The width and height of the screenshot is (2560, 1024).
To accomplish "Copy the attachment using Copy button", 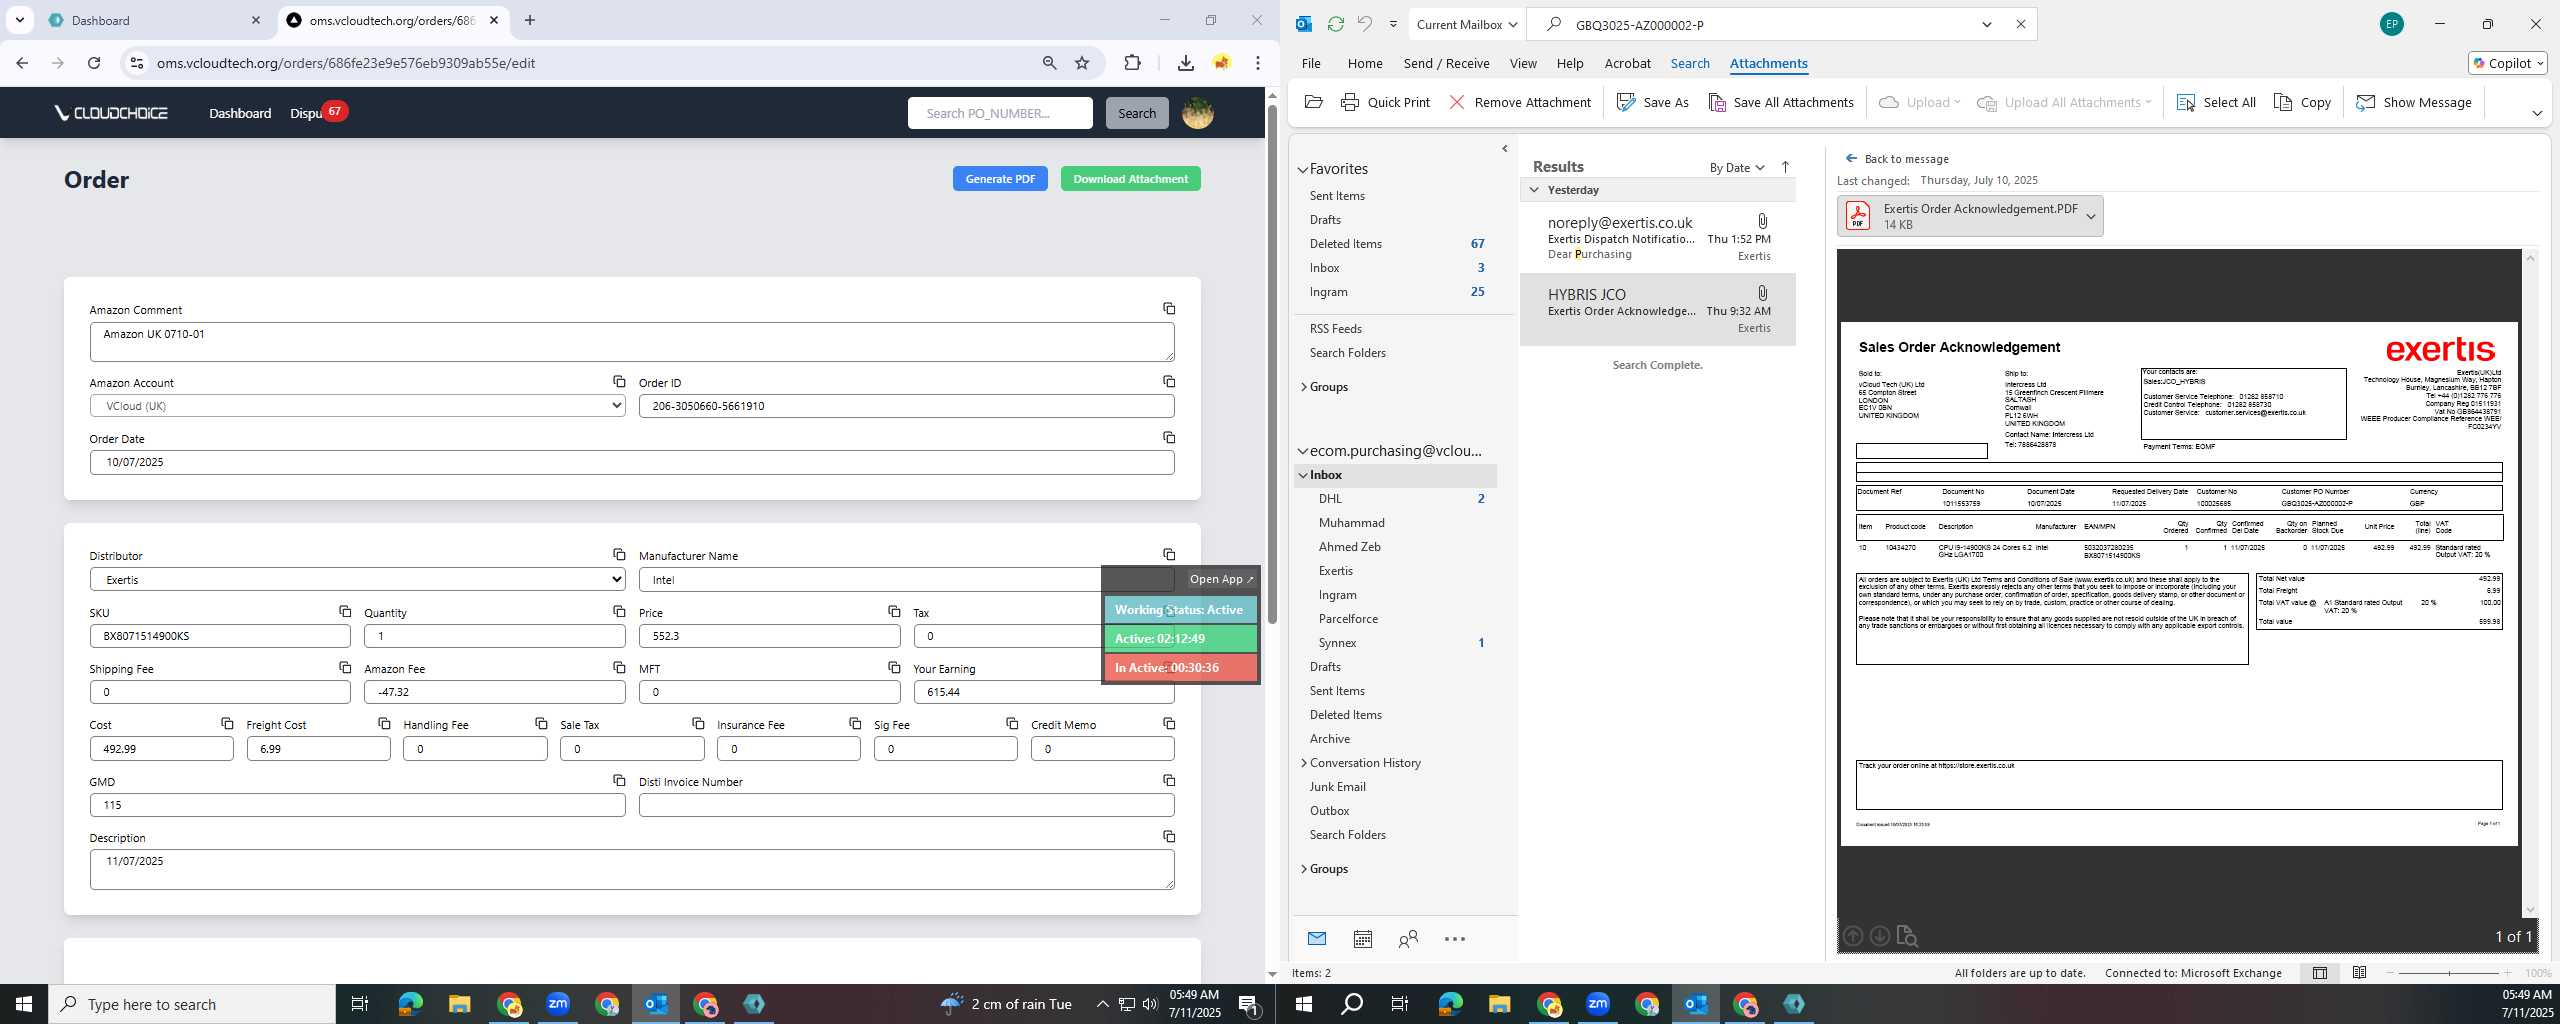I will coord(2302,102).
